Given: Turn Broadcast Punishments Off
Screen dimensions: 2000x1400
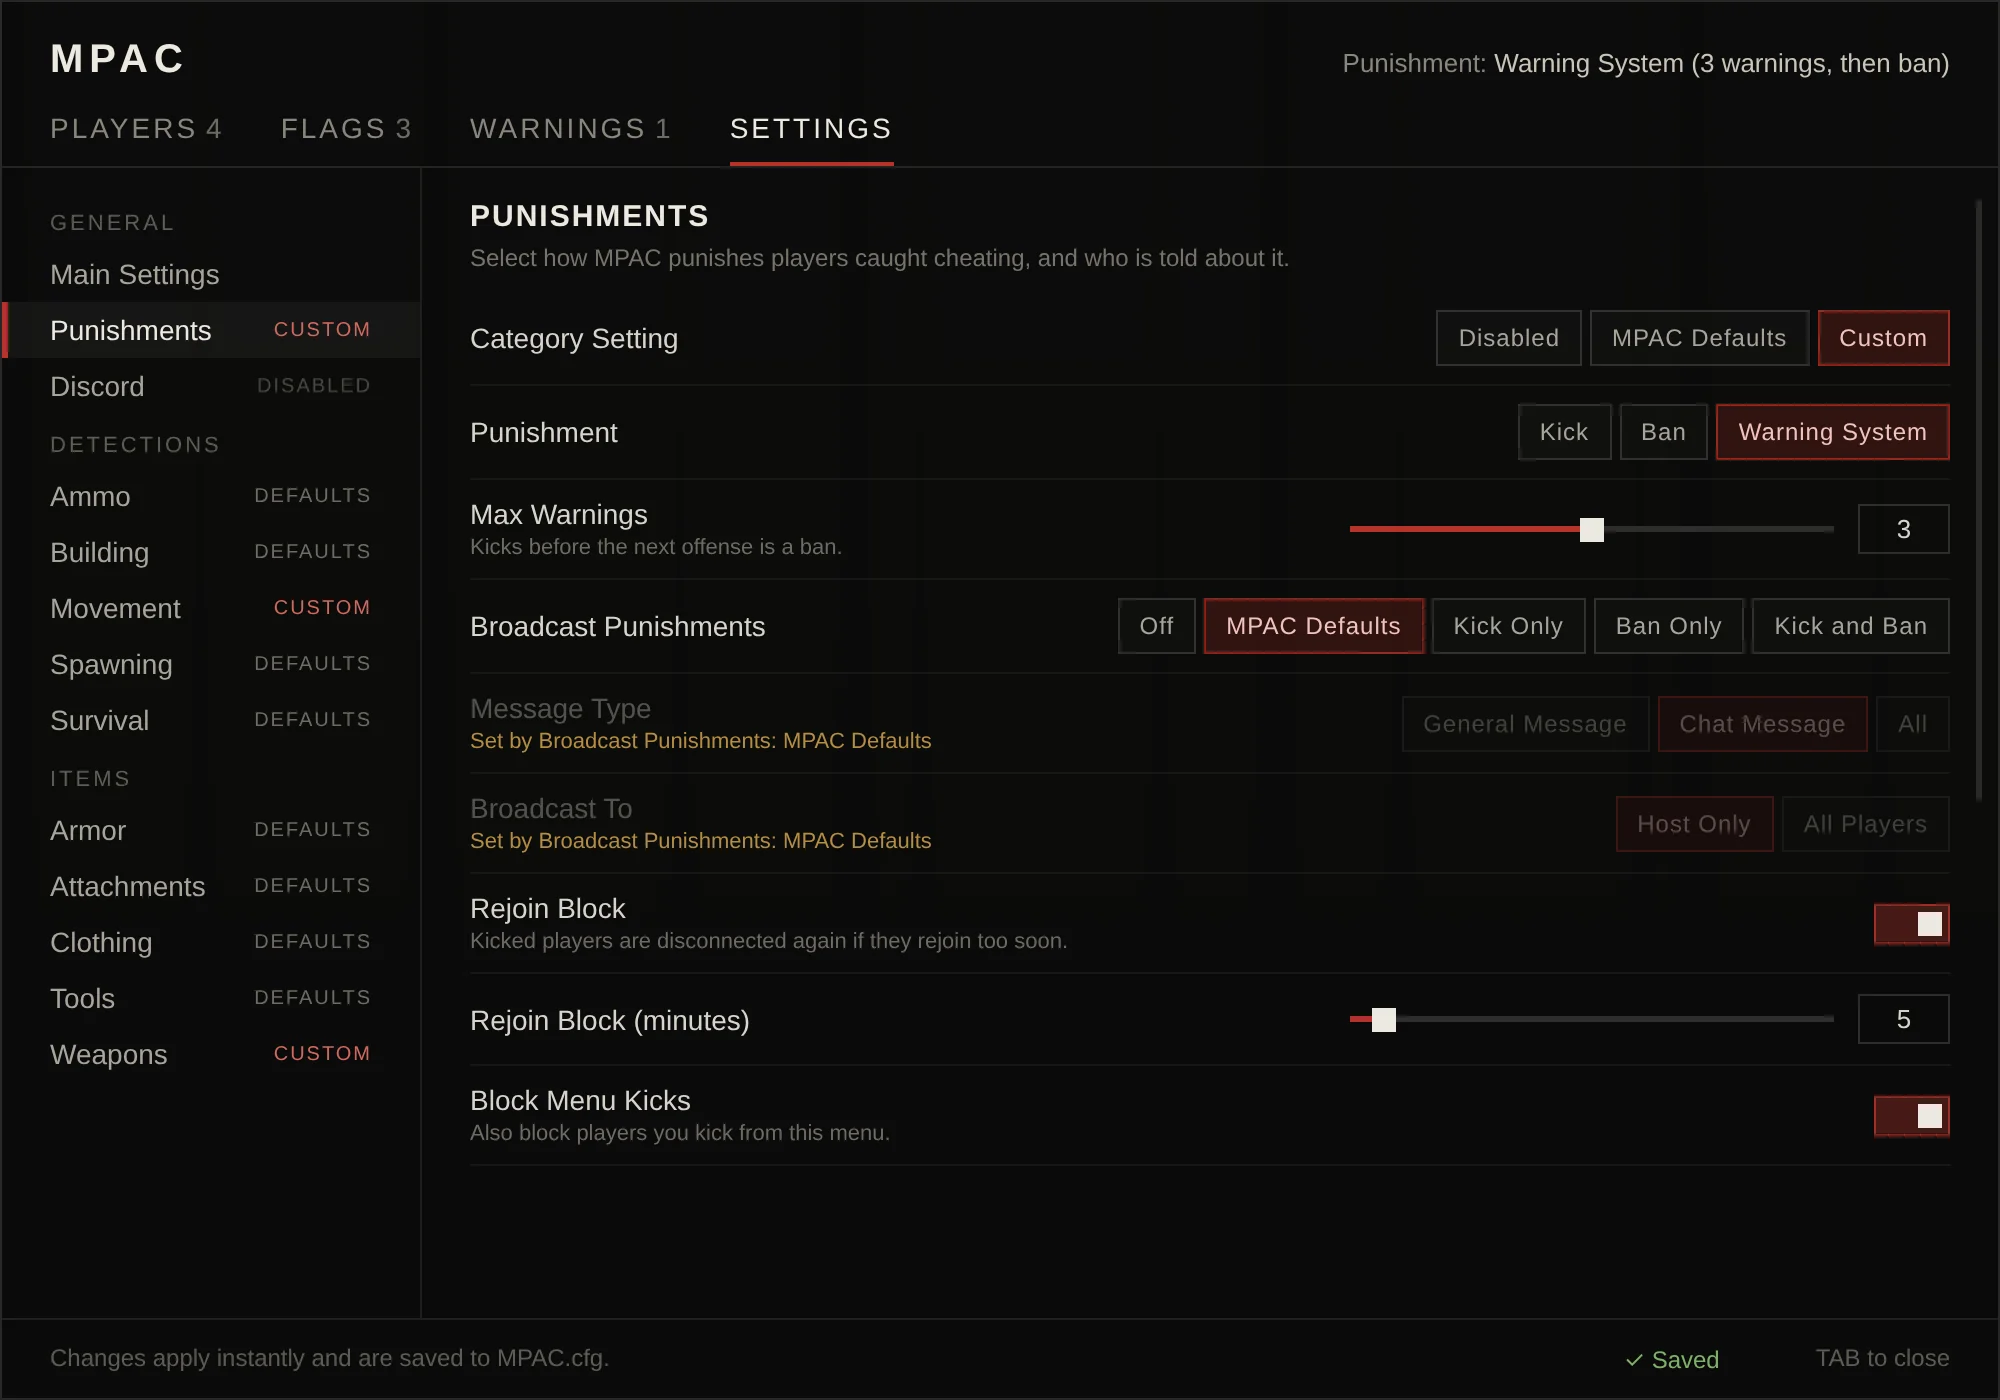Looking at the screenshot, I should click(x=1156, y=626).
